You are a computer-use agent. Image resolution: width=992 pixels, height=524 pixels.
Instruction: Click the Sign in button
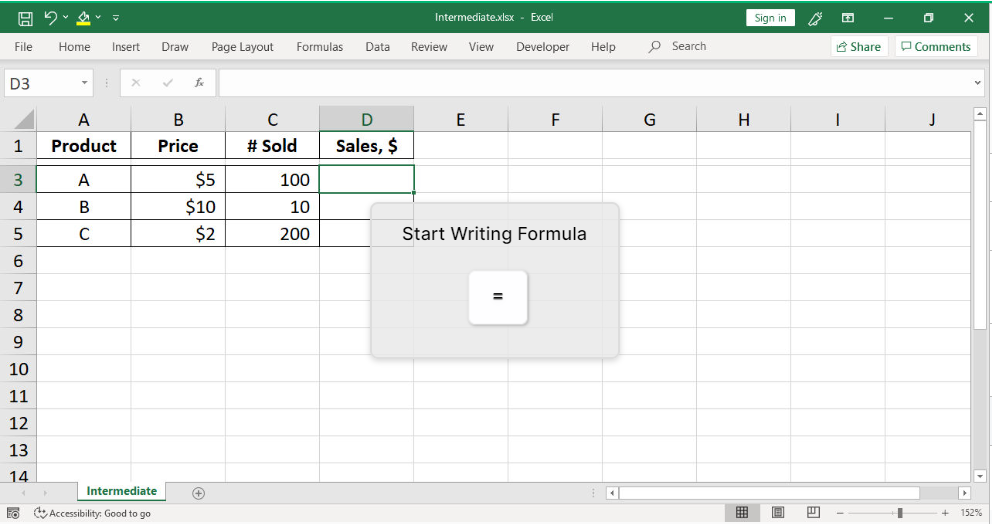click(770, 18)
